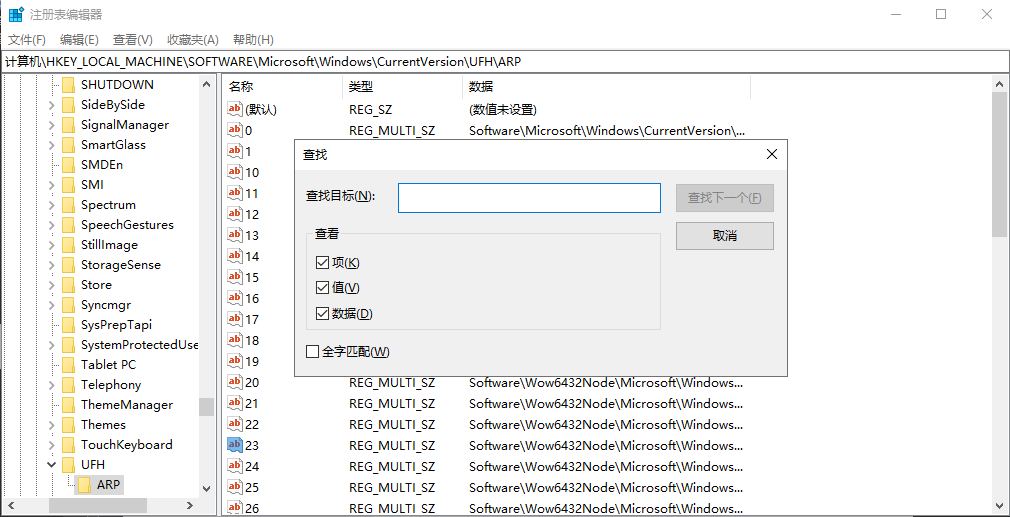Click the string icon of value 25
The width and height of the screenshot is (1010, 517).
coord(235,487)
